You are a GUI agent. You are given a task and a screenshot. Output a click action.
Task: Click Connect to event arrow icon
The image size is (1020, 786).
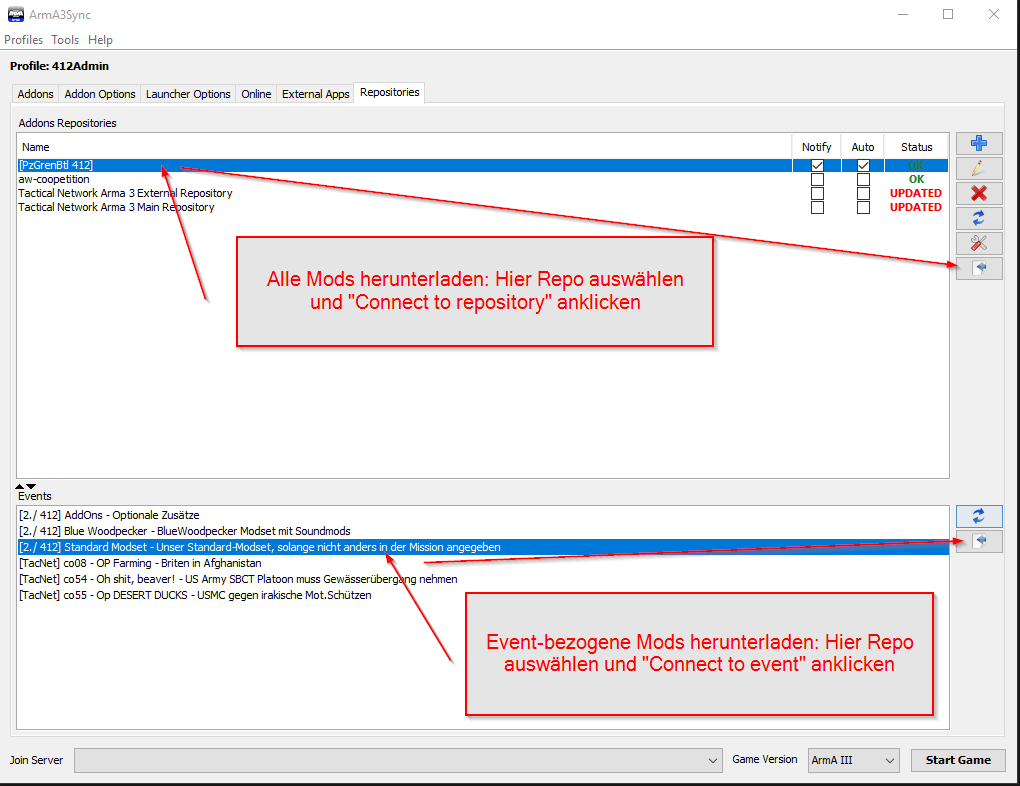[980, 541]
